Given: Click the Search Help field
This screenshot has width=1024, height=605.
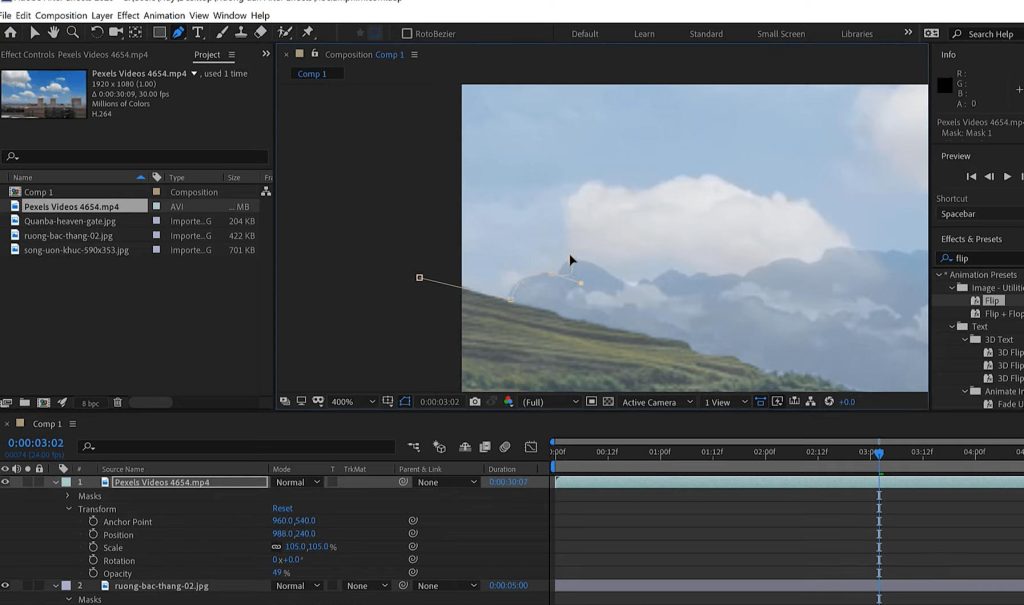Looking at the screenshot, I should [986, 33].
